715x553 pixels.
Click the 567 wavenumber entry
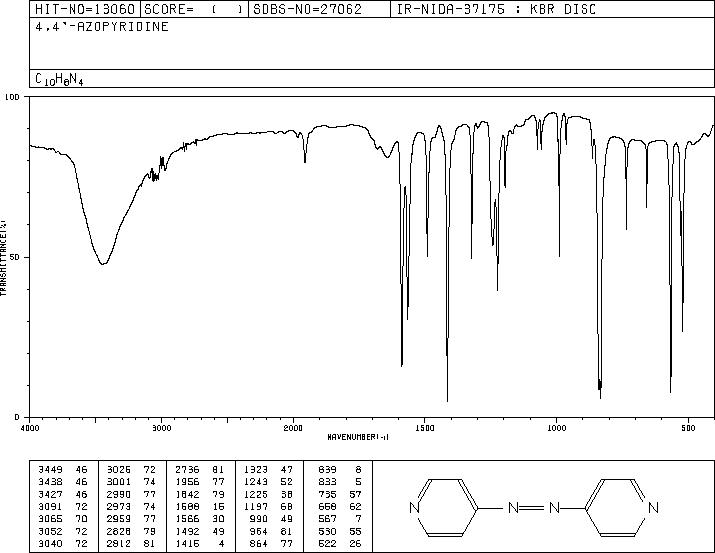[327, 519]
